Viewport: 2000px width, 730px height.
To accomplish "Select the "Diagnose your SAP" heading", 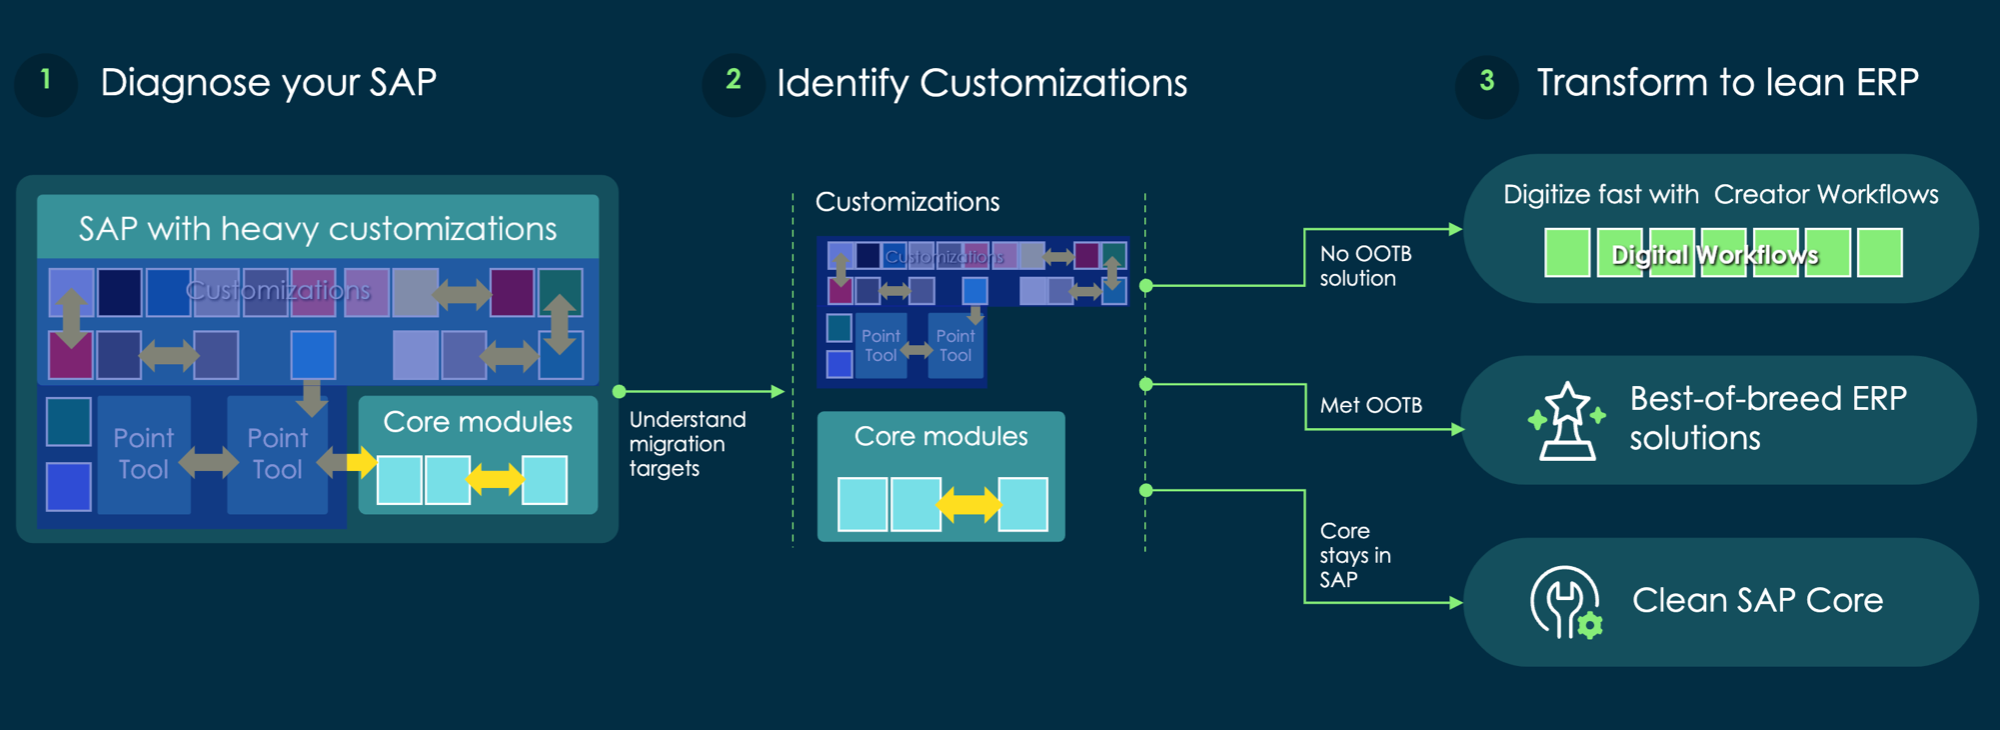I will [268, 83].
